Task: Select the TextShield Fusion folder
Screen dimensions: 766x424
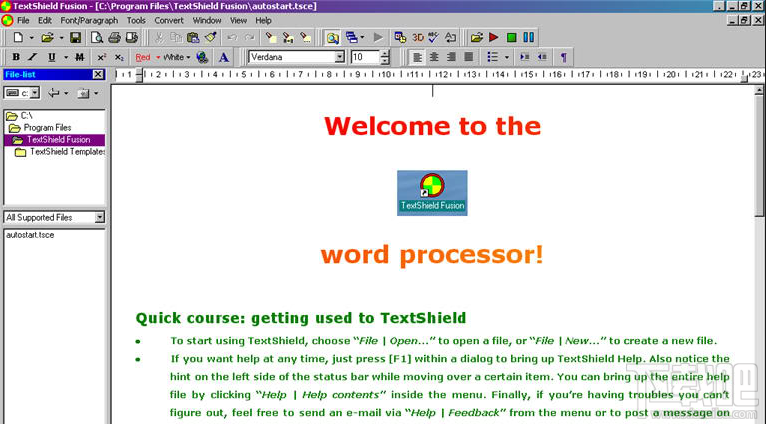Action: [x=52, y=140]
